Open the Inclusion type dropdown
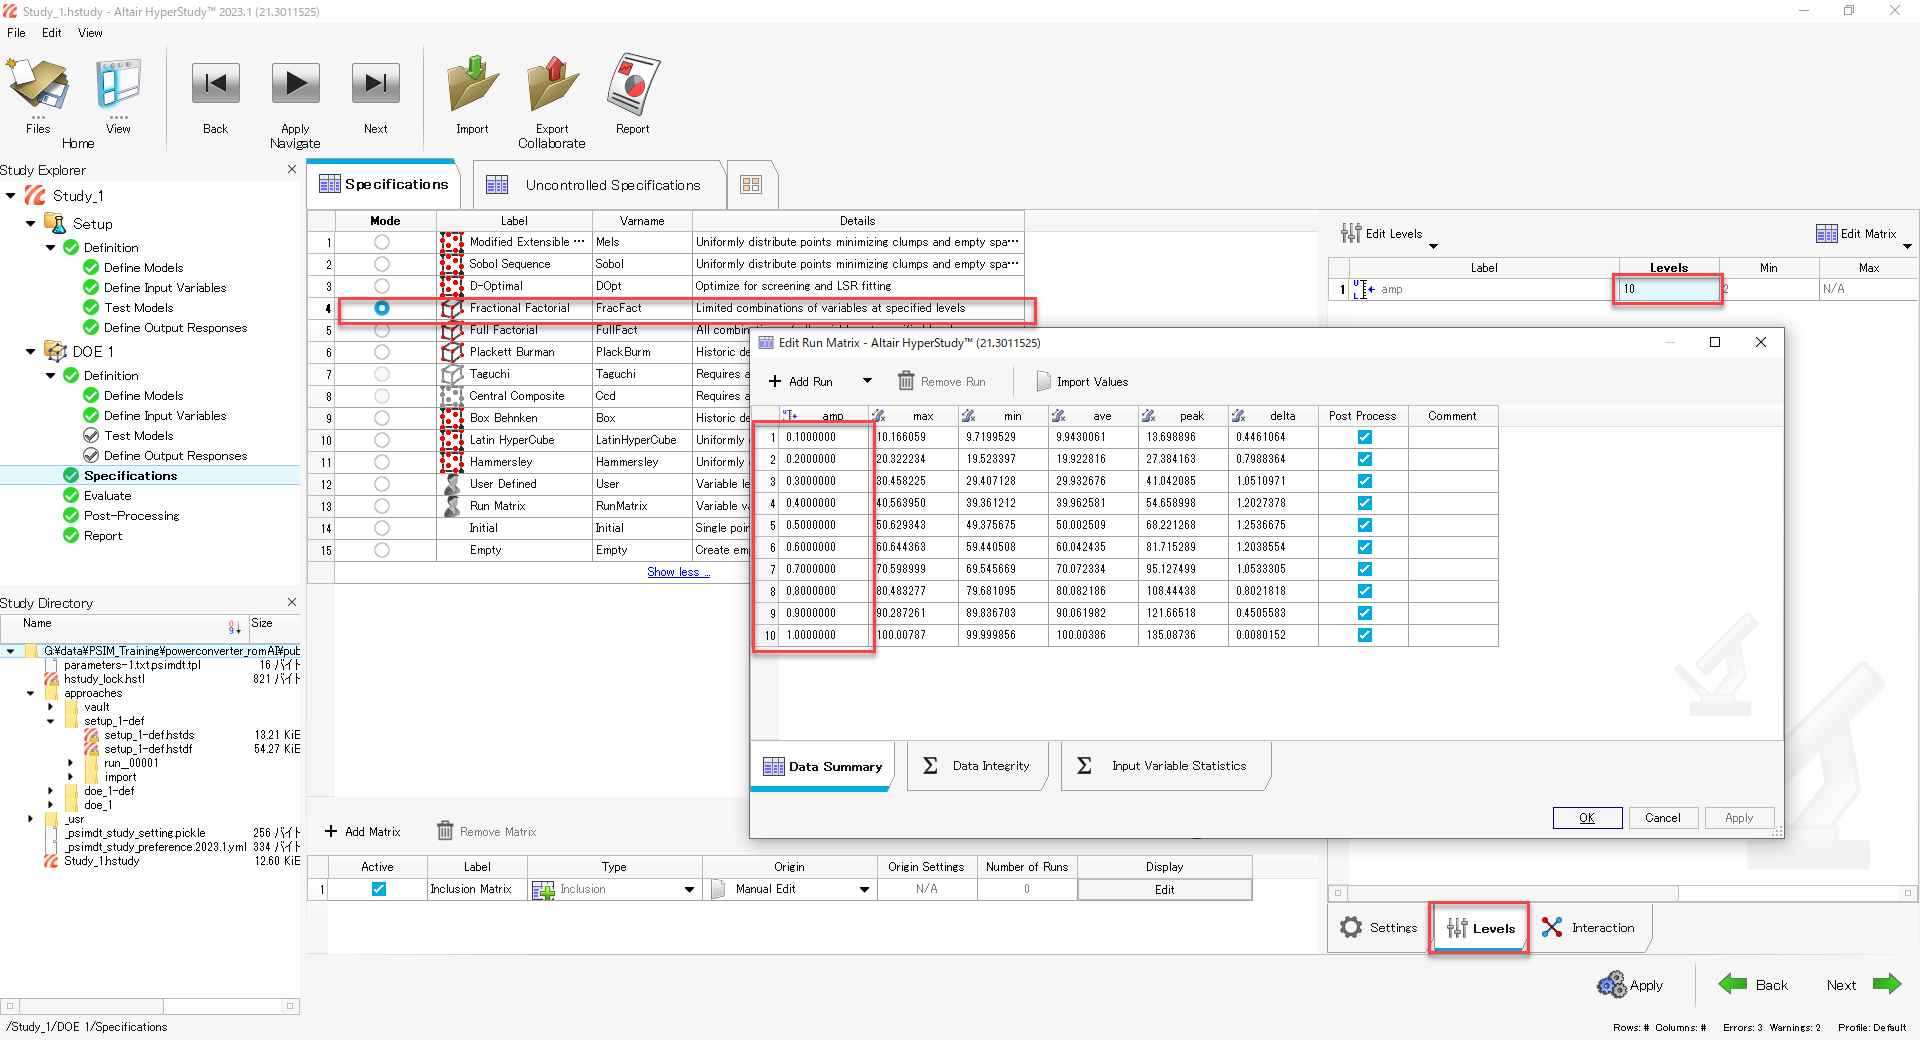The height and width of the screenshot is (1040, 1920). 689,889
